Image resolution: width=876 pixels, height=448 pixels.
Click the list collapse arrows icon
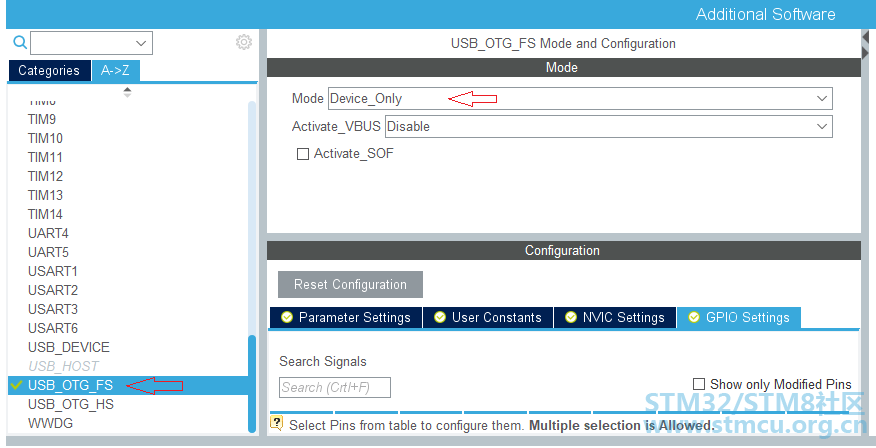tap(127, 92)
